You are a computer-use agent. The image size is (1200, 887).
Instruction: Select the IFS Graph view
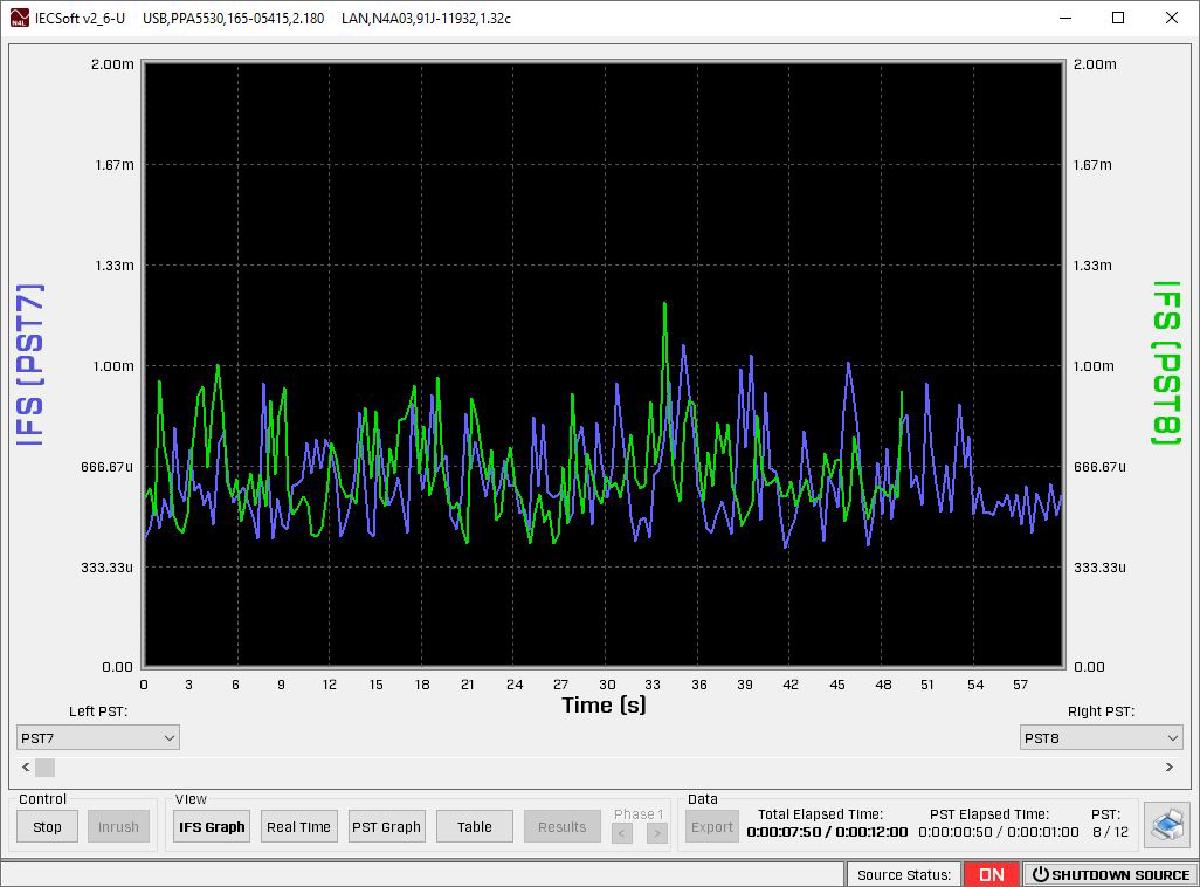click(211, 826)
